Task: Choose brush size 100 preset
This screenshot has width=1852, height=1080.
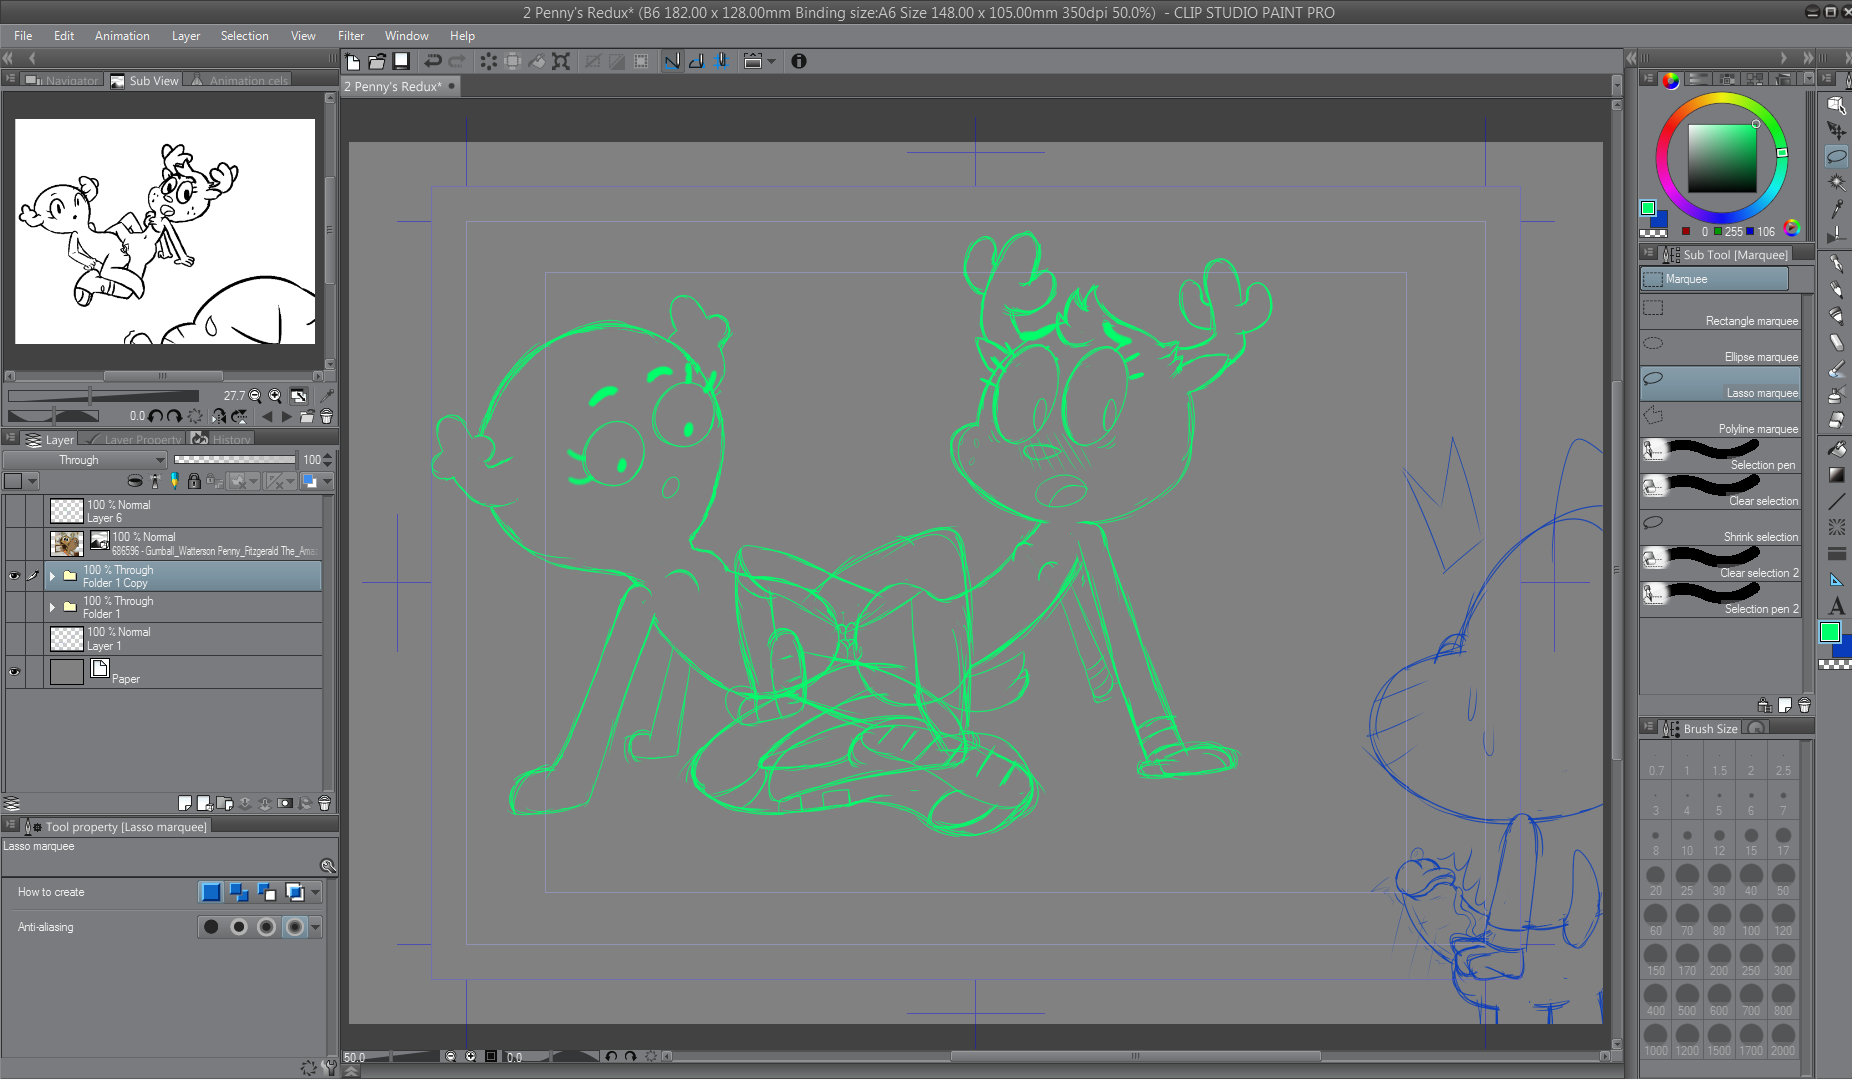Action: coord(1751,920)
